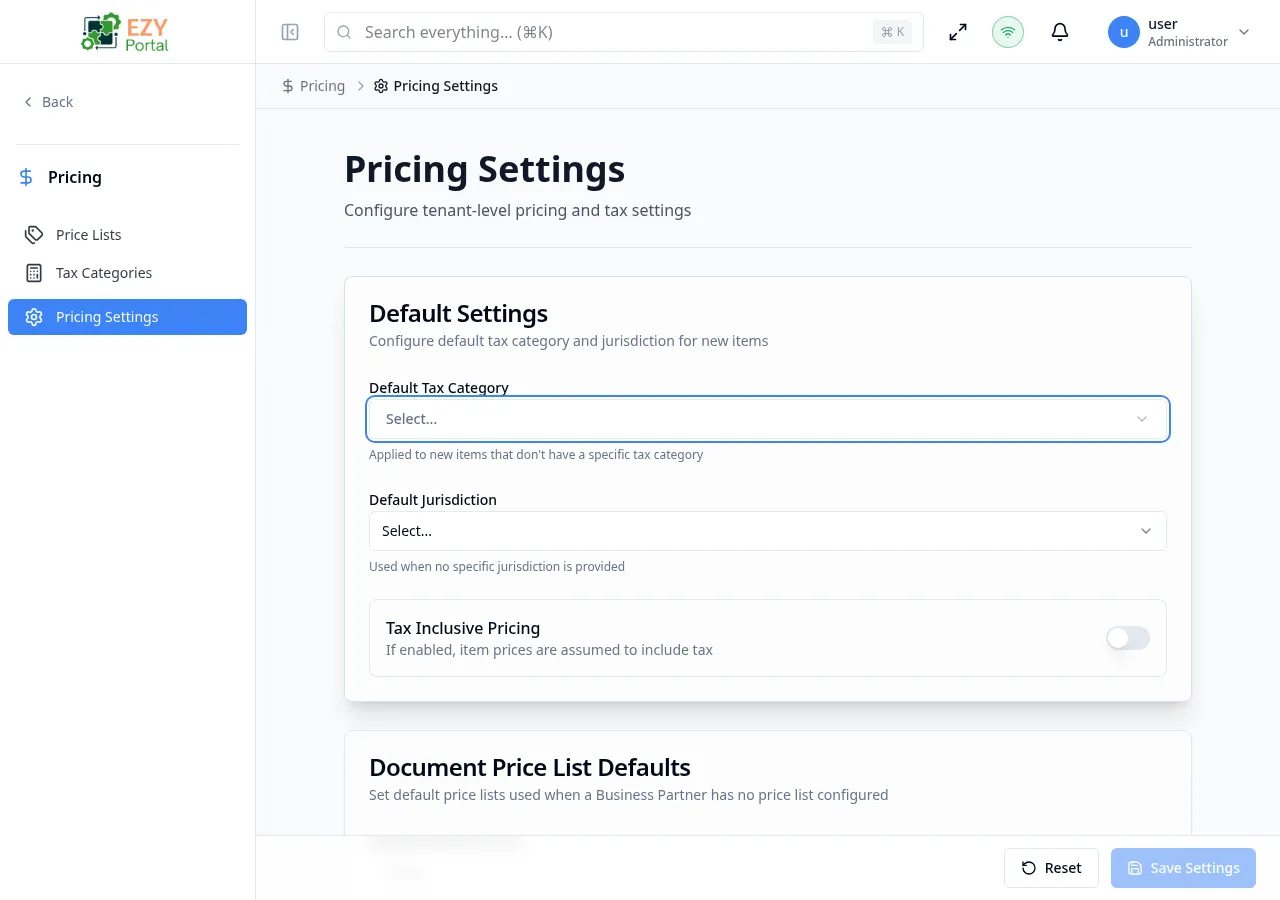The height and width of the screenshot is (900, 1280).
Task: Click the fullscreen expand arrows icon
Action: point(957,31)
